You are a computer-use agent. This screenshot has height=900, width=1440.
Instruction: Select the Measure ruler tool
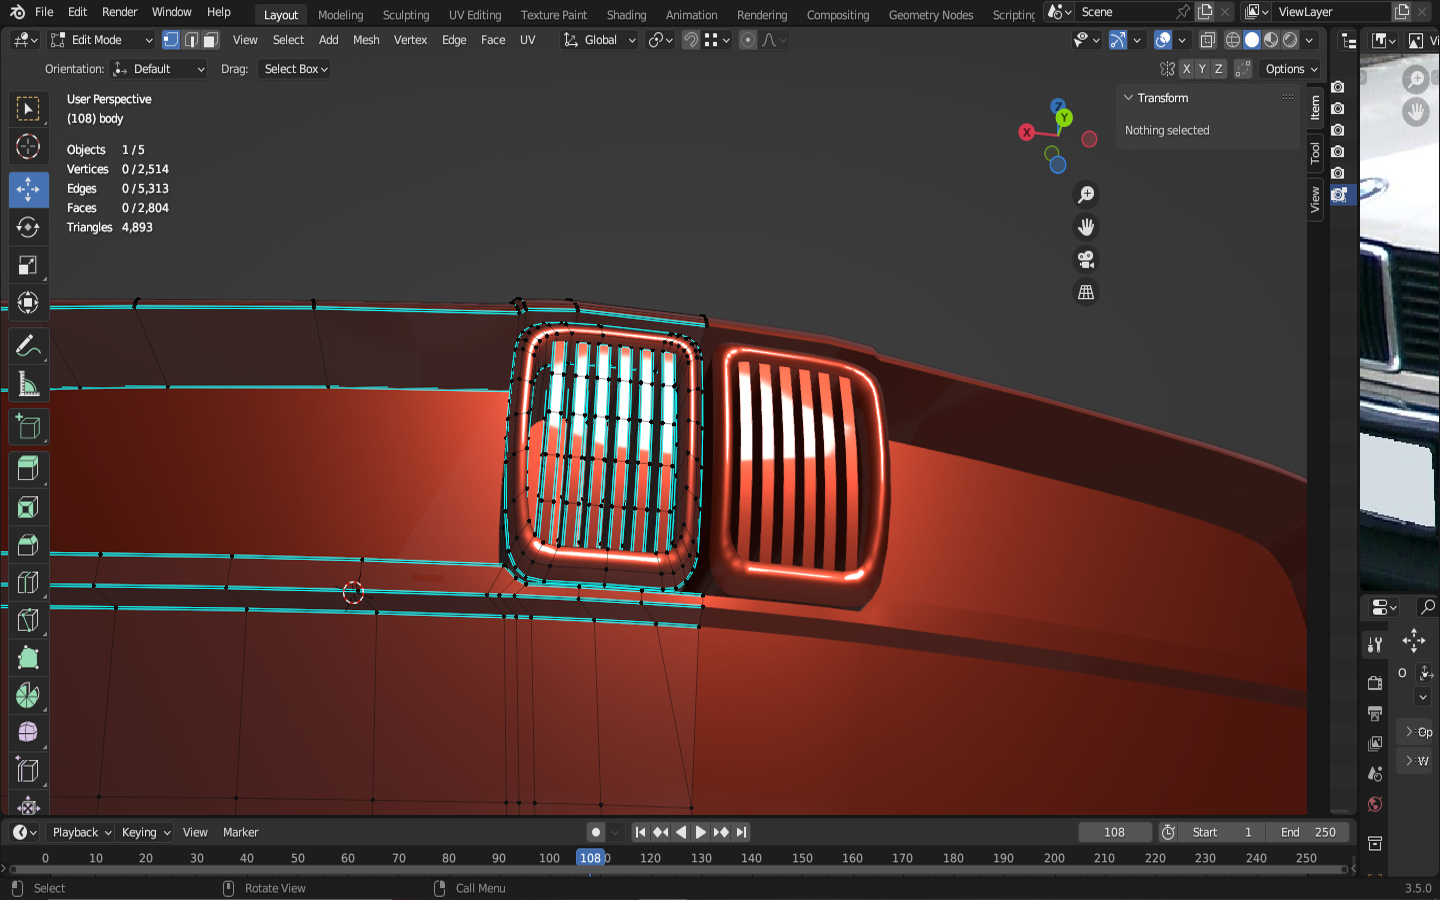coord(28,385)
